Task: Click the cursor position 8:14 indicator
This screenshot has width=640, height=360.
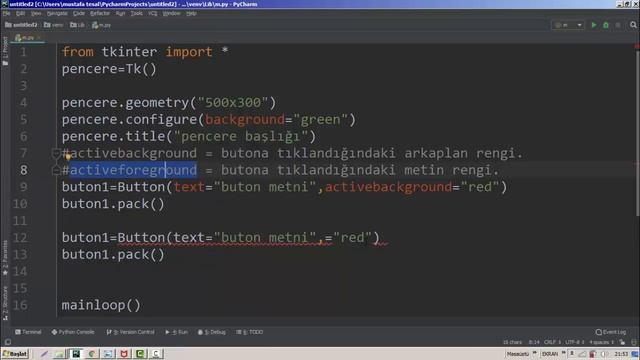Action: point(534,342)
